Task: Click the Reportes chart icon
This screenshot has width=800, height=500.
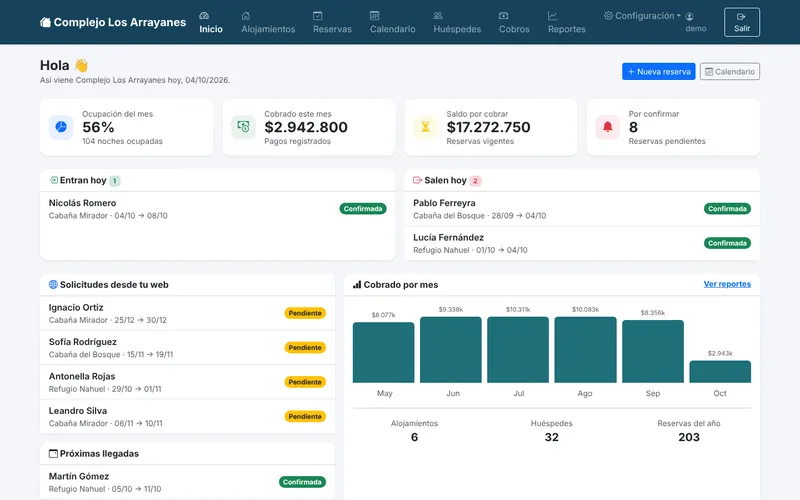Action: [x=553, y=16]
